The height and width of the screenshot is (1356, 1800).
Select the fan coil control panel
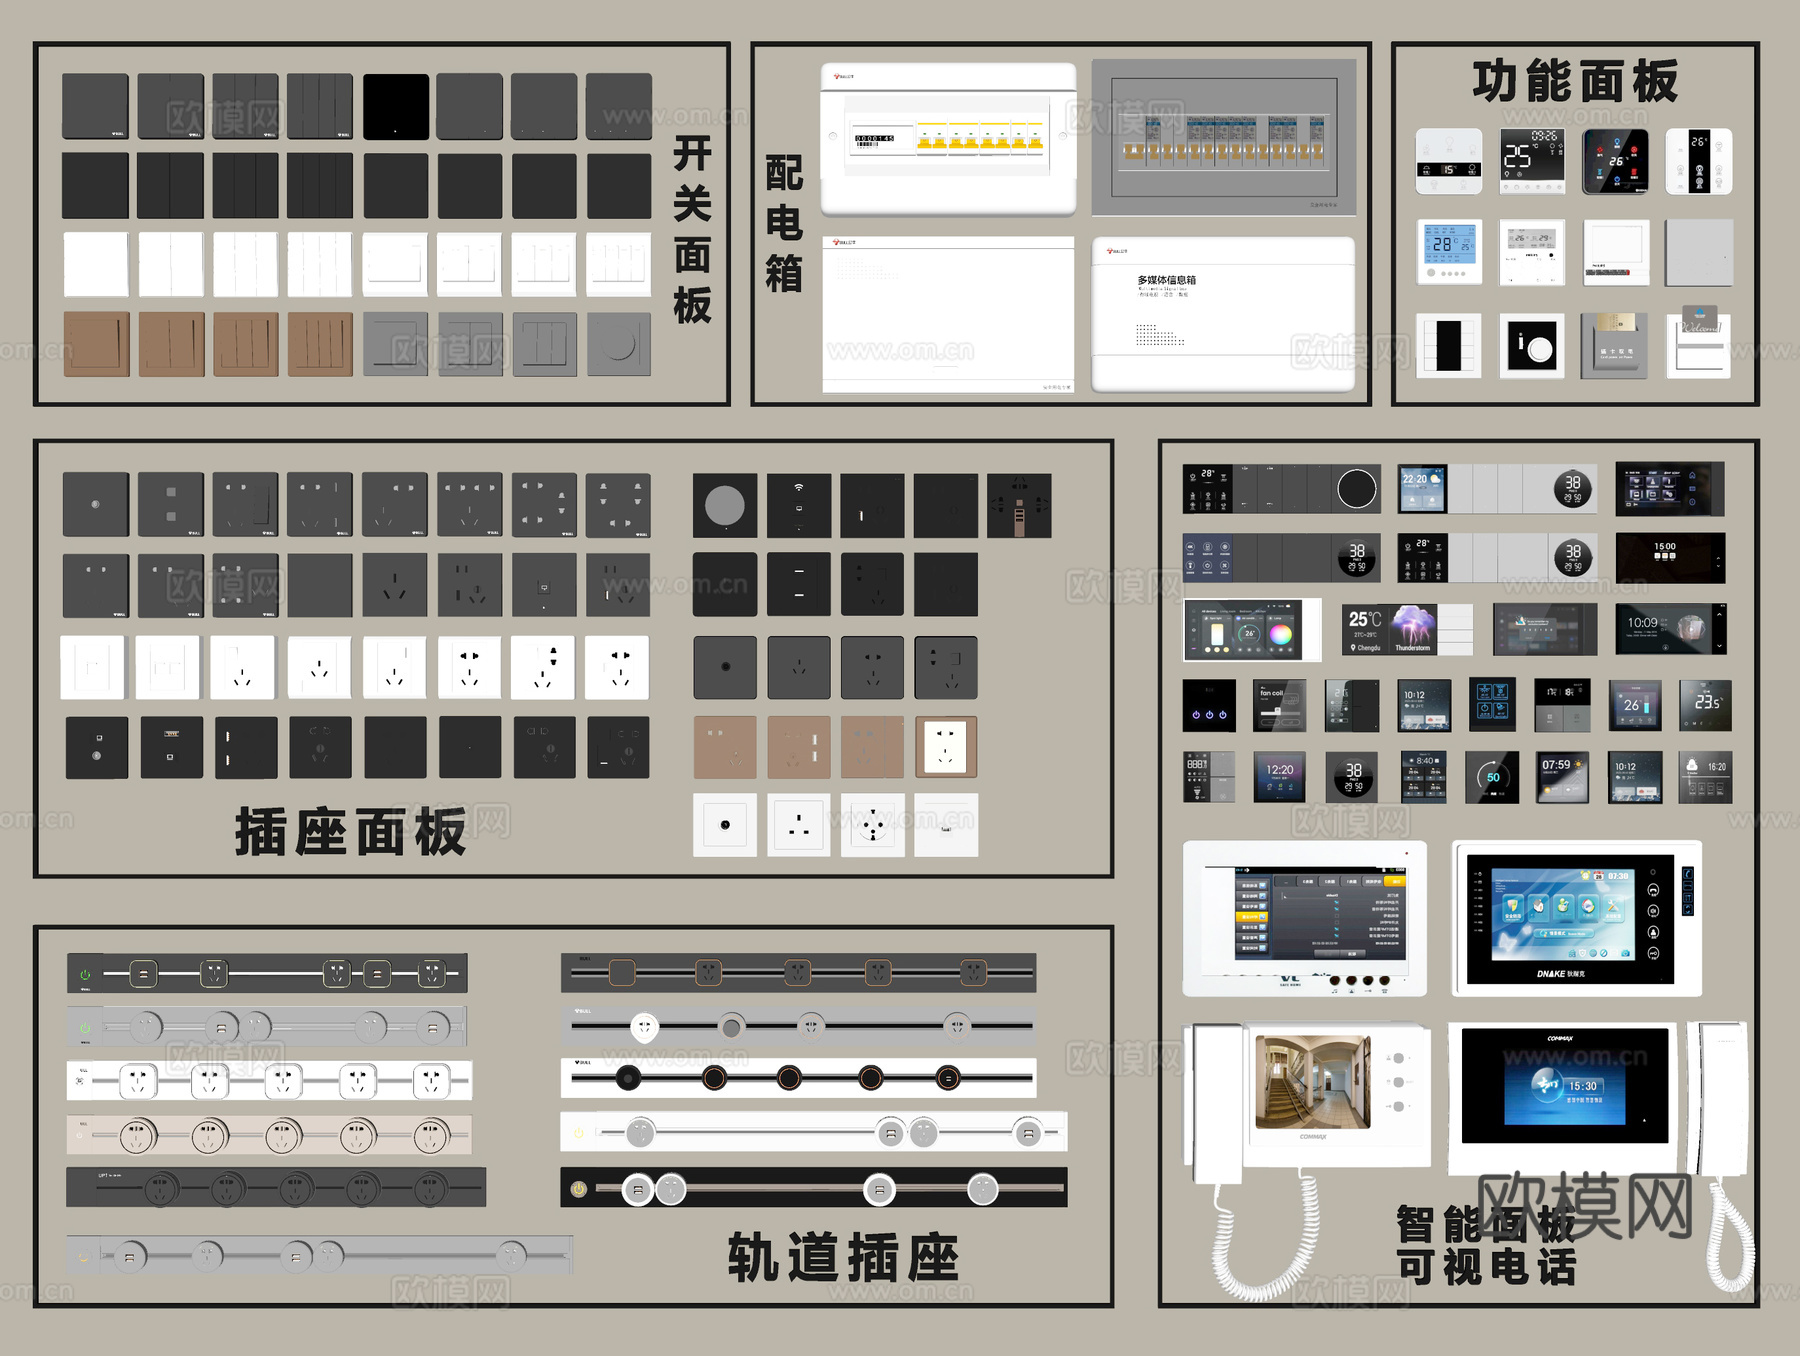tap(1280, 705)
